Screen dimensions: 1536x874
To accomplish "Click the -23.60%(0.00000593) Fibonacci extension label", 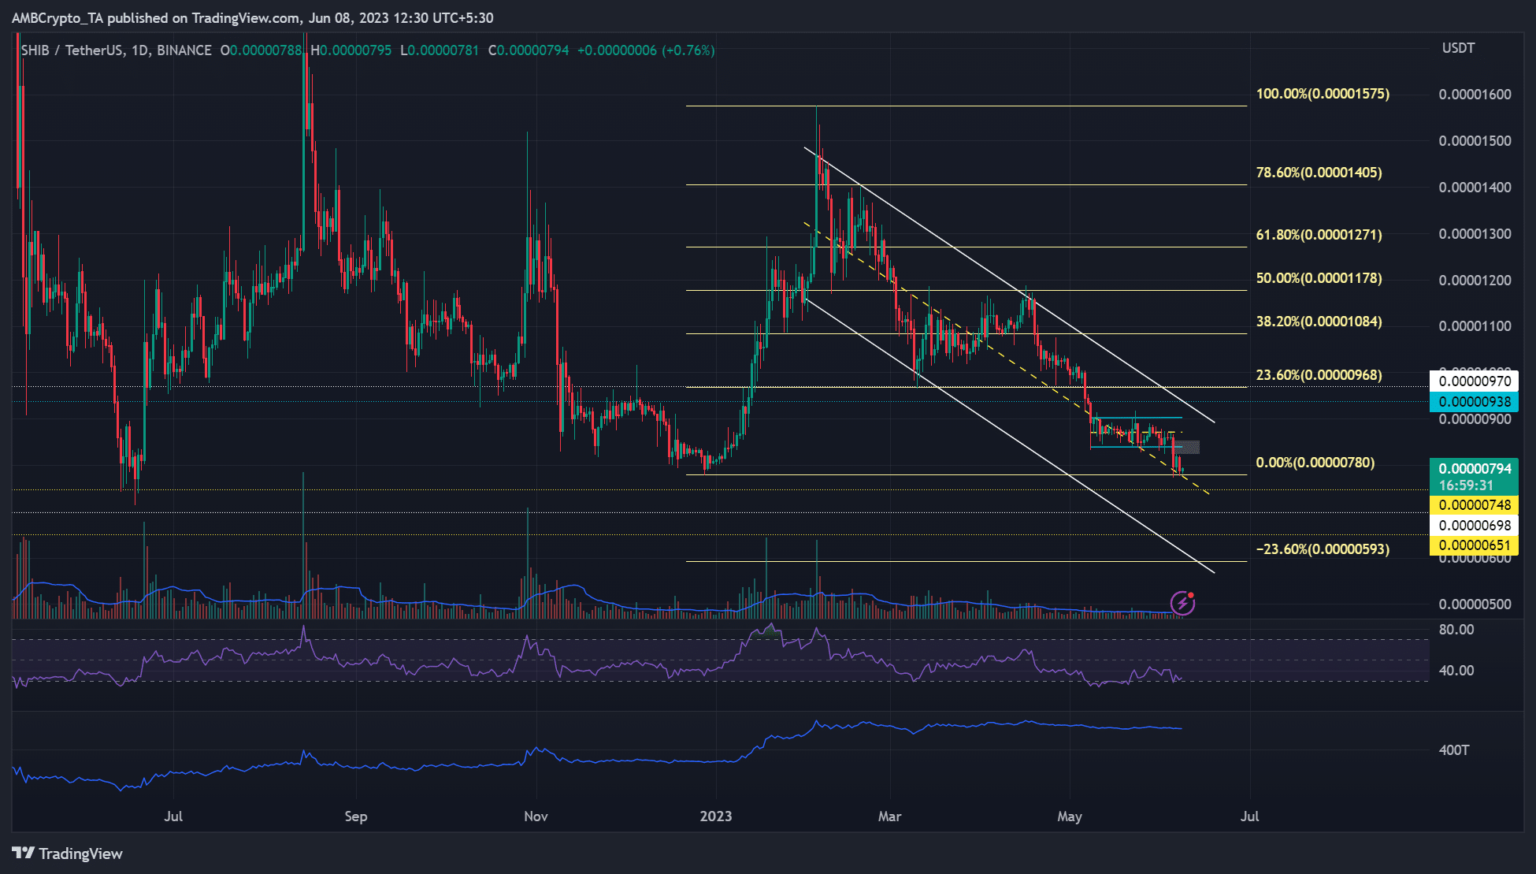I will tap(1322, 549).
